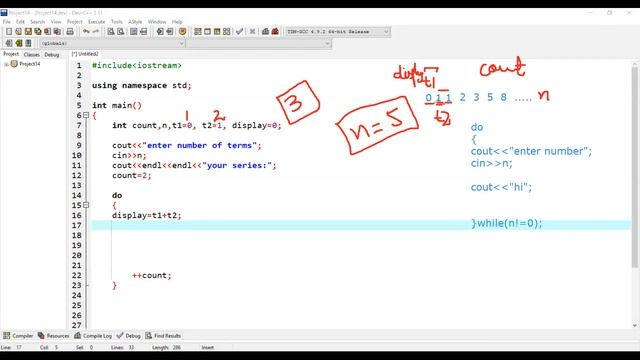The image size is (640, 360).
Task: Click the Run toolbar icon
Action: [207, 31]
